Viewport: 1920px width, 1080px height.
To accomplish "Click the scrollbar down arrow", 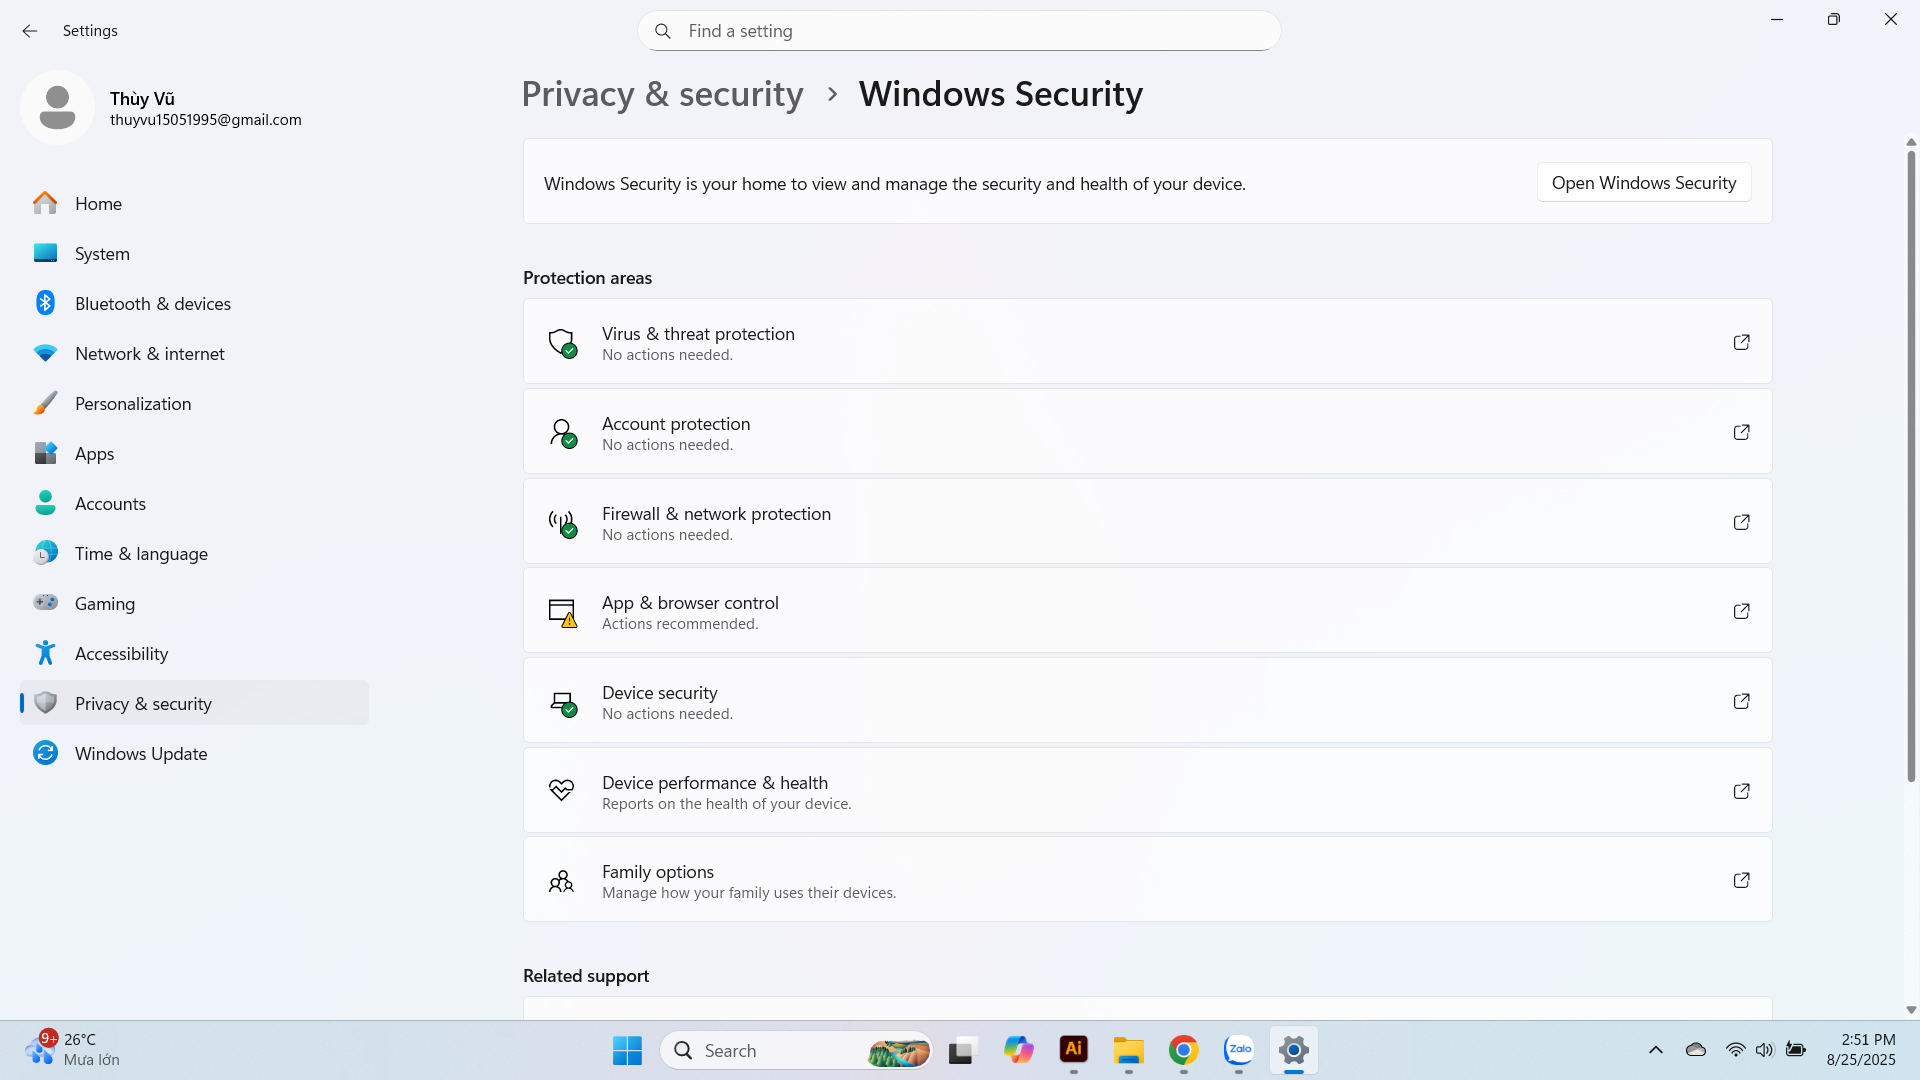I will click(1911, 1009).
